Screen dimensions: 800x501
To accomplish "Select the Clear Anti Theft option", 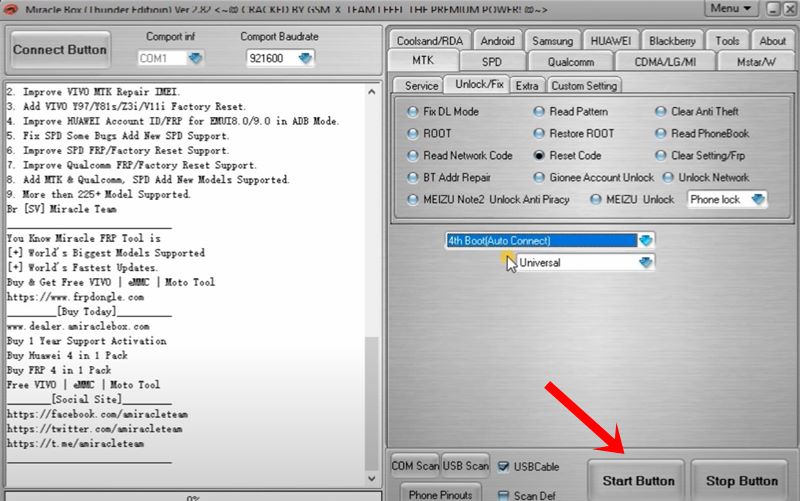I will [697, 111].
